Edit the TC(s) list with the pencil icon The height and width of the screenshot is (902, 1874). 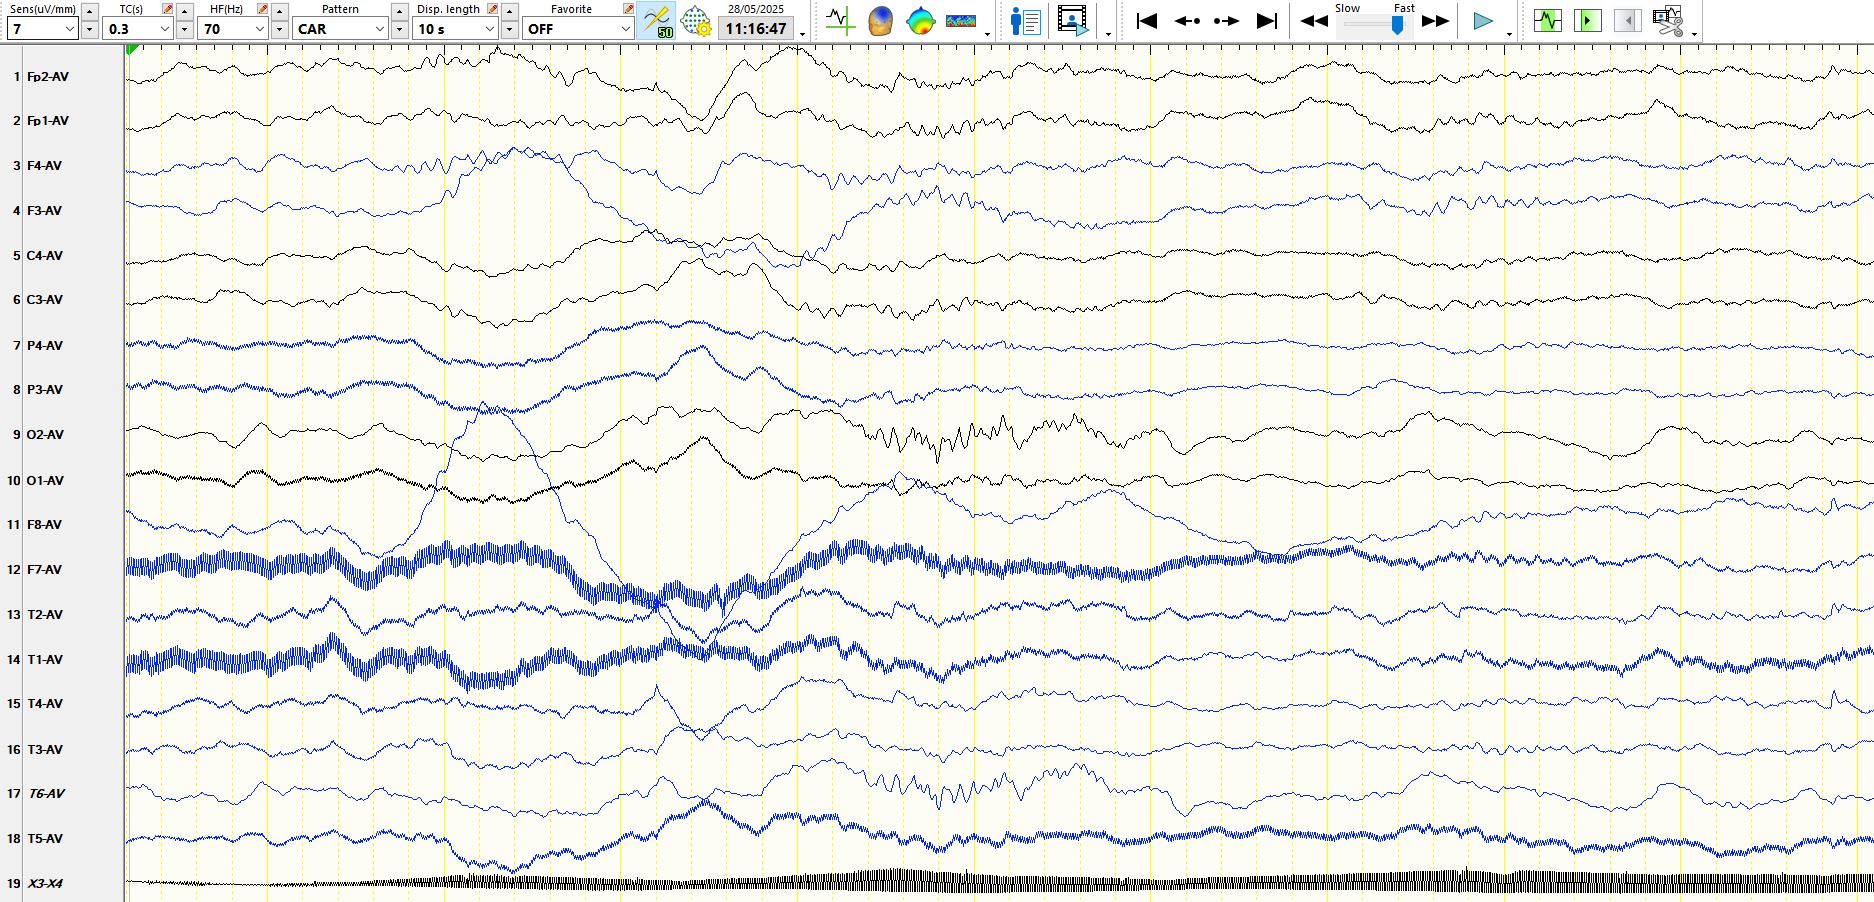(x=167, y=9)
